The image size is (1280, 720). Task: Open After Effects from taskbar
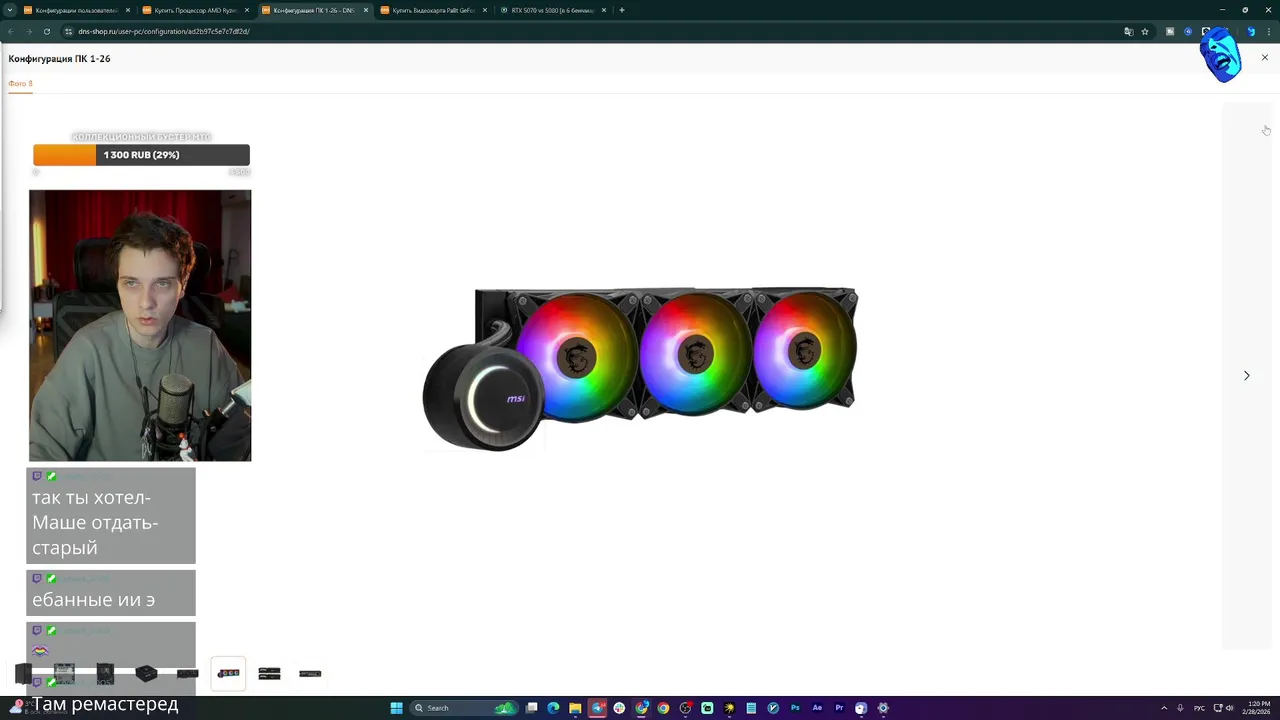[x=817, y=708]
